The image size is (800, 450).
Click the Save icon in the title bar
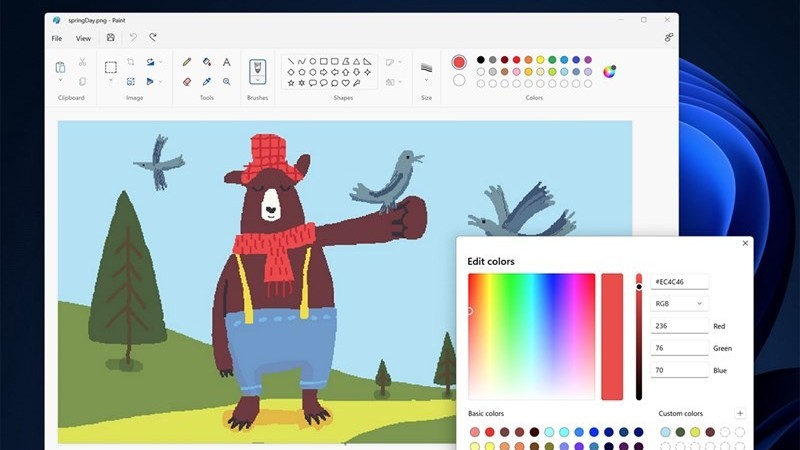point(111,37)
